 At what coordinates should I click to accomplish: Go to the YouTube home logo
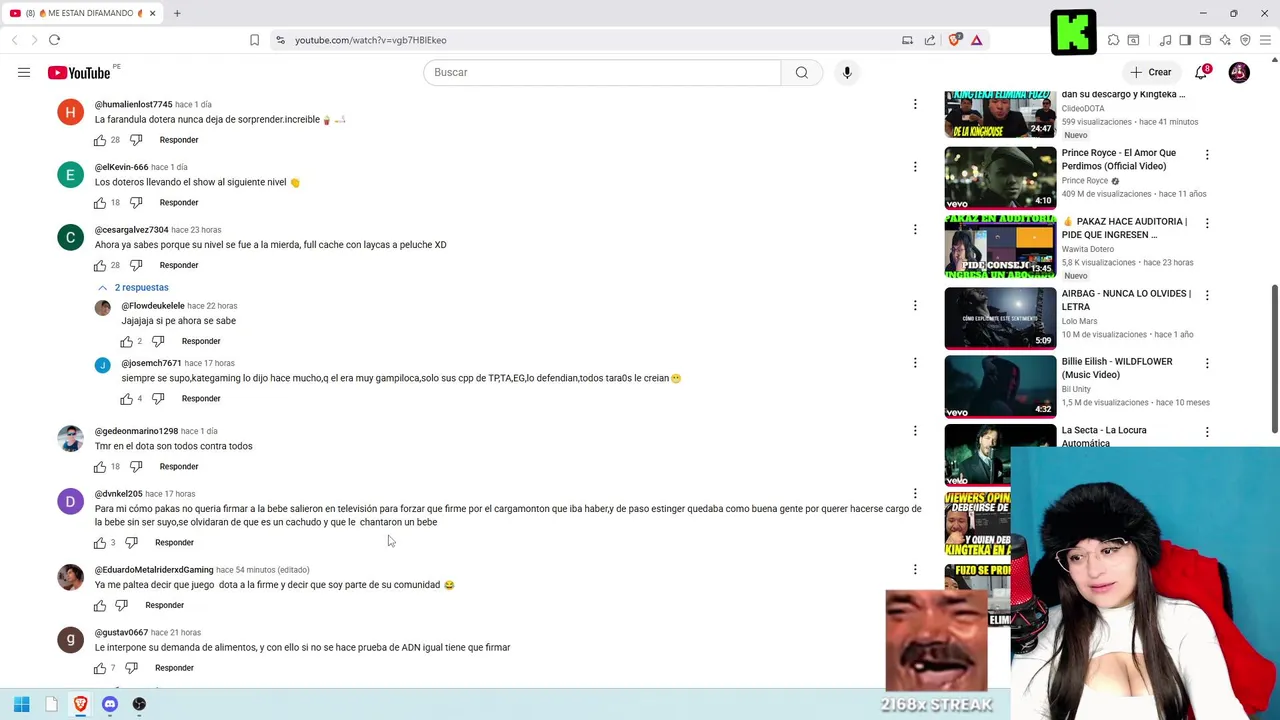(80, 72)
